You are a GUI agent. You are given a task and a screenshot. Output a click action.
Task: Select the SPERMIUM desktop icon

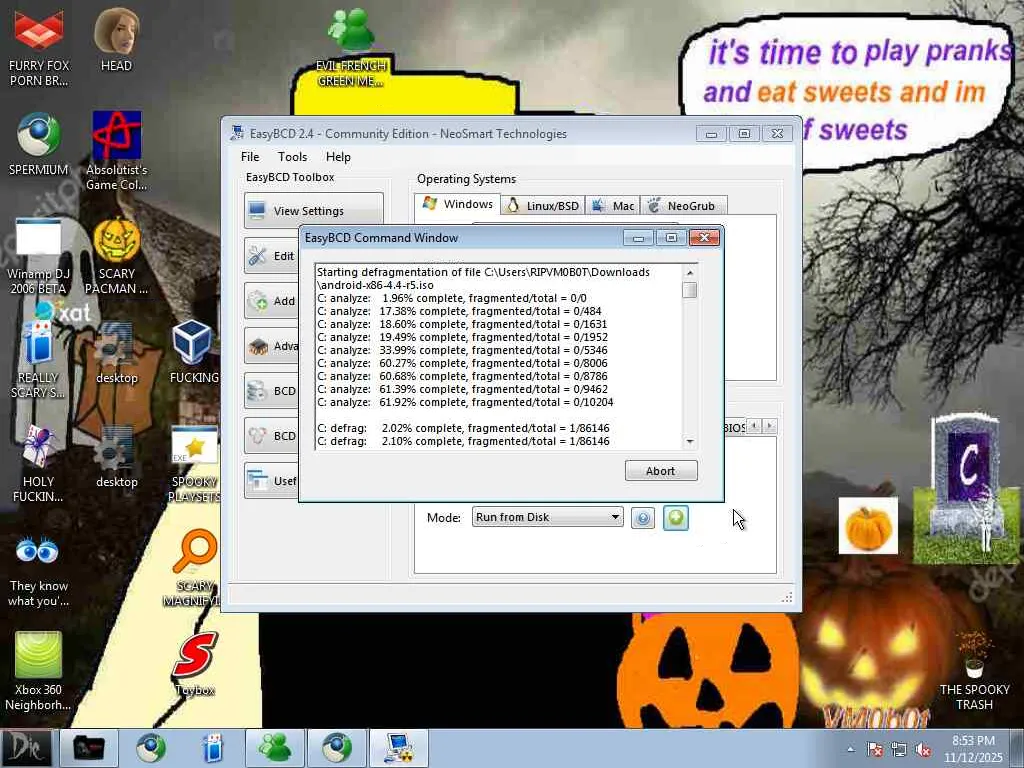[39, 144]
